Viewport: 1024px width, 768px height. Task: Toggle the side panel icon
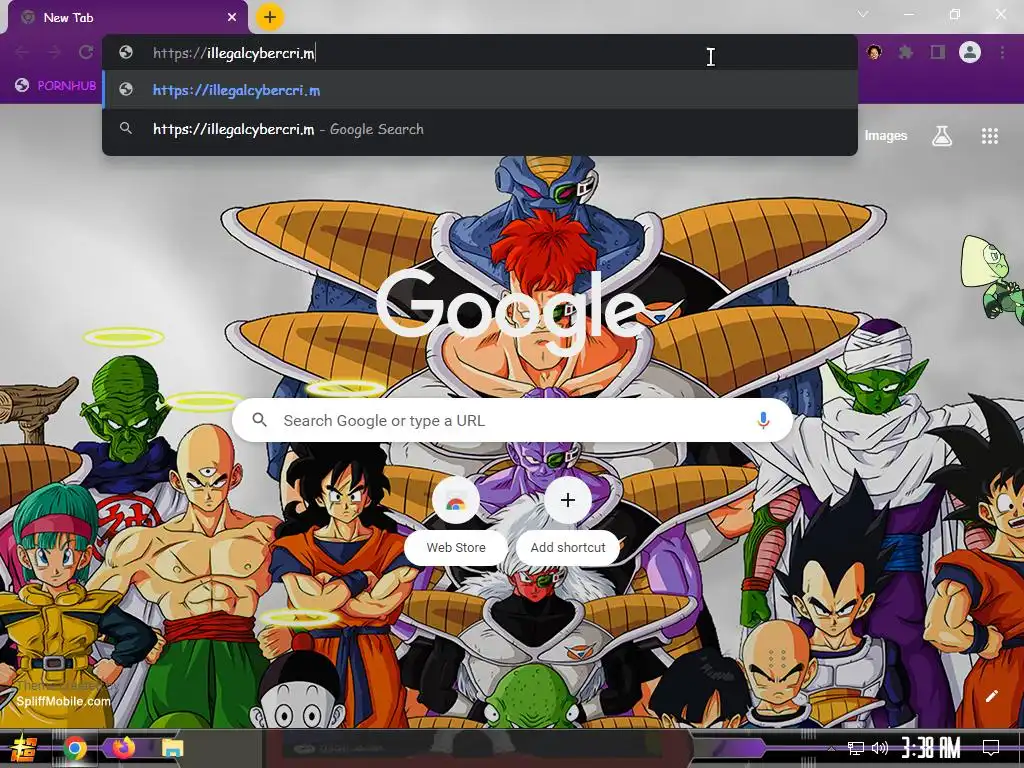click(938, 52)
